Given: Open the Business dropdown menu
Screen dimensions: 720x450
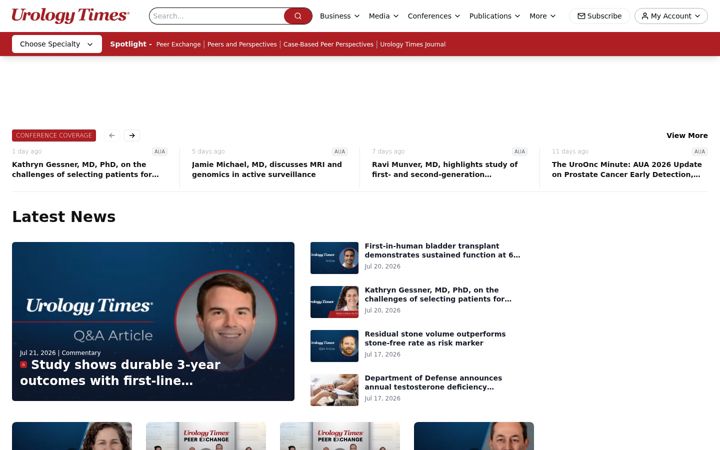Looking at the screenshot, I should [339, 16].
